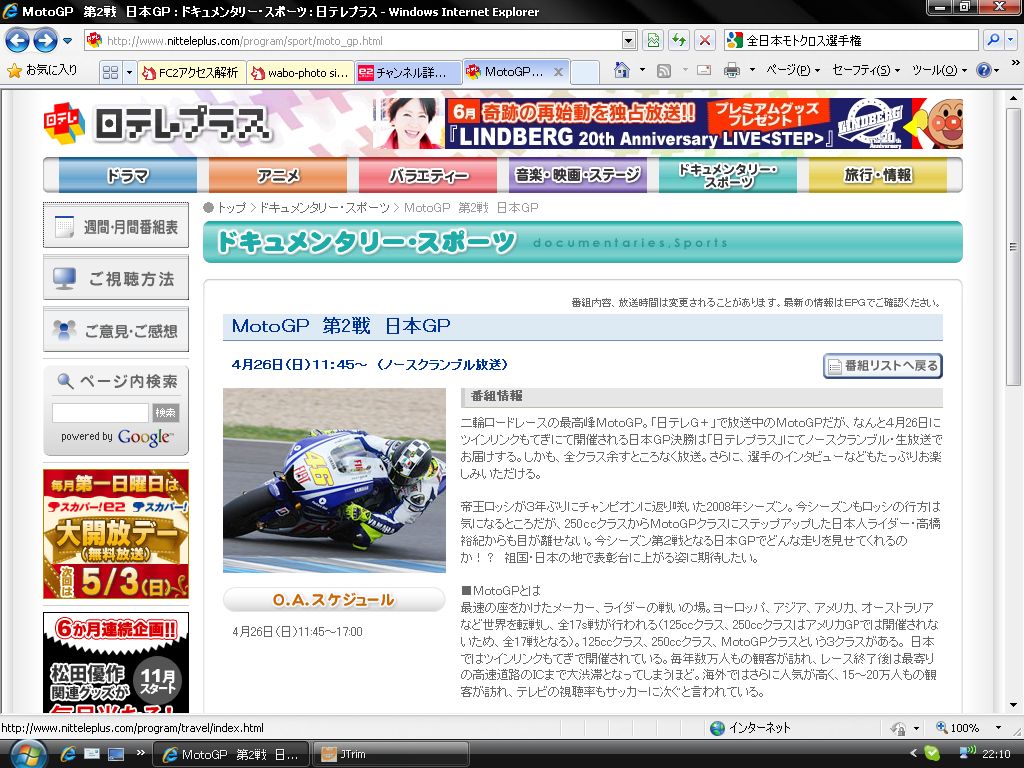
Task: Click the 6か月連続企画 松田優作 banner
Action: point(116,662)
